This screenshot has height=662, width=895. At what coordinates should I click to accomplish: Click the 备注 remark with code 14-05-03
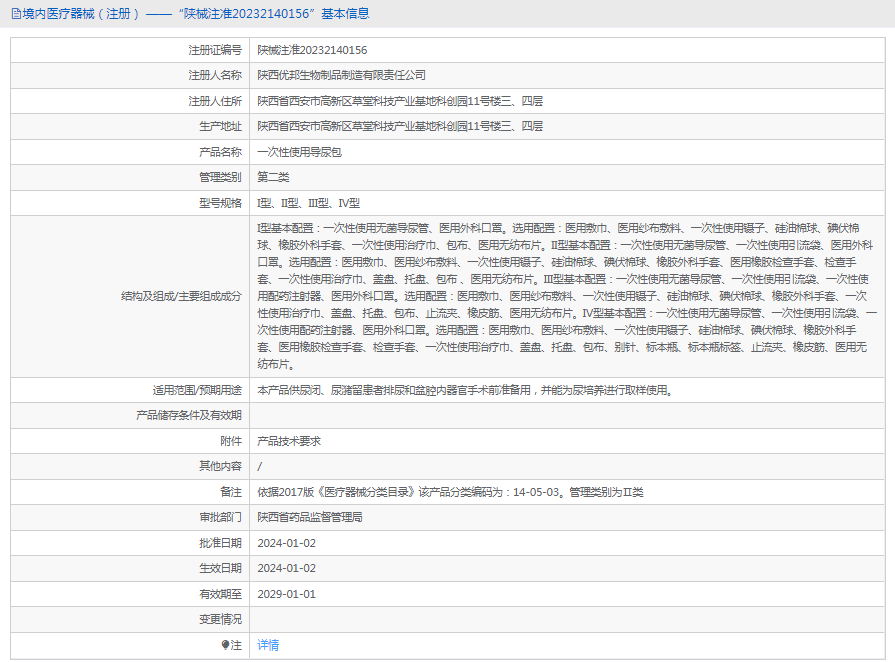pos(450,492)
